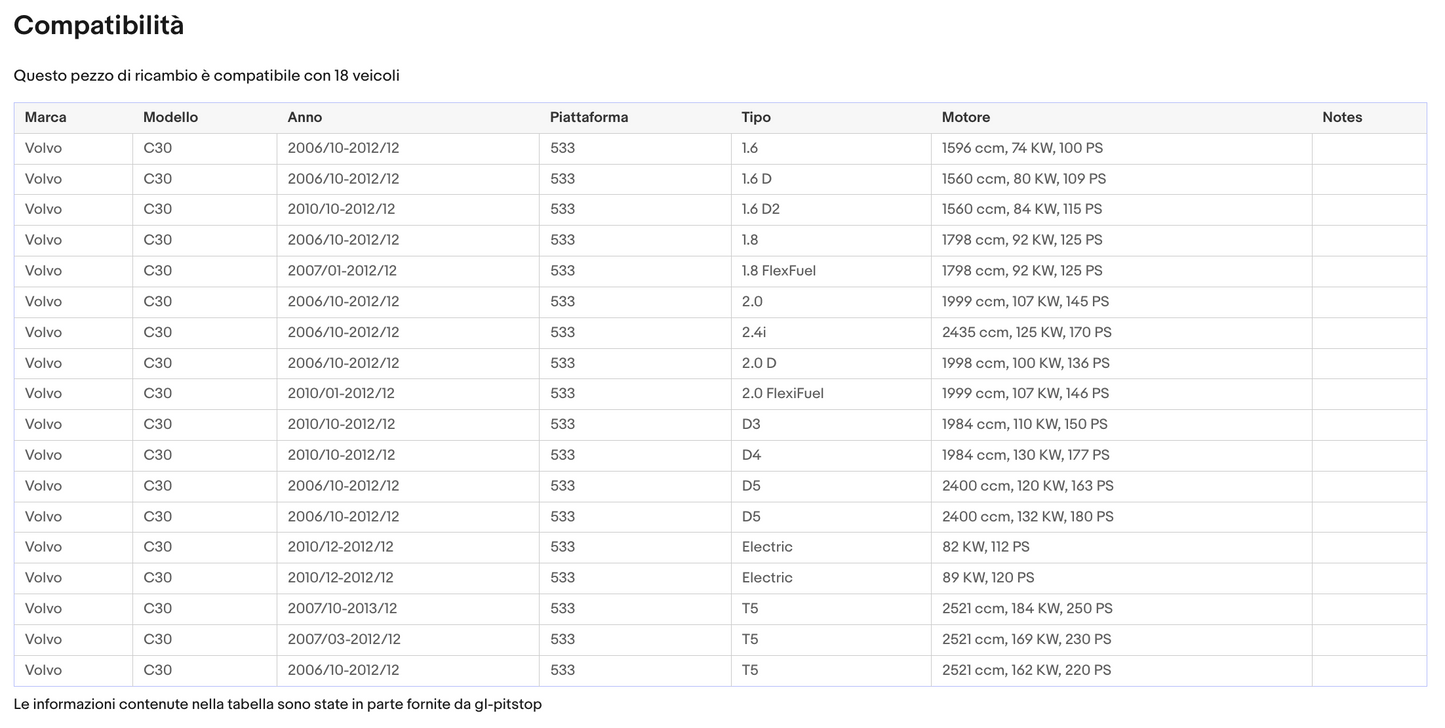Click the 2521 ccm, 184 KW engine cell

point(1027,609)
